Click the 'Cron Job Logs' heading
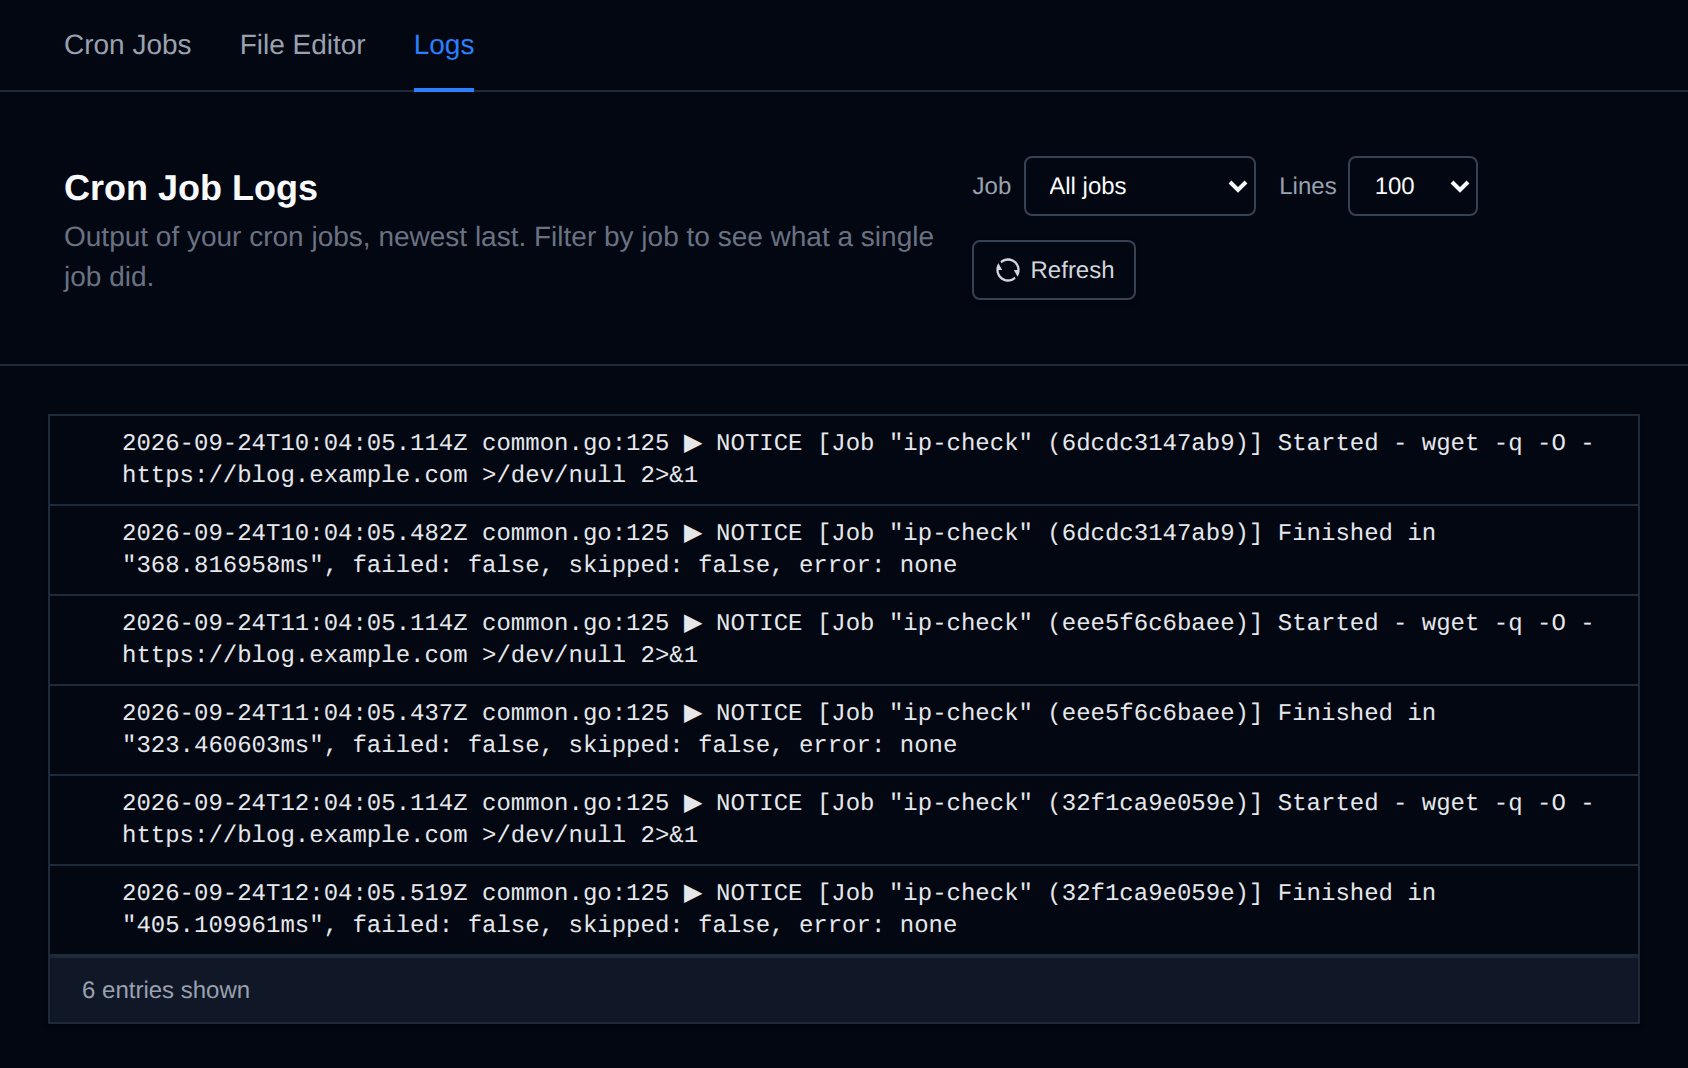The width and height of the screenshot is (1688, 1068). pos(191,188)
